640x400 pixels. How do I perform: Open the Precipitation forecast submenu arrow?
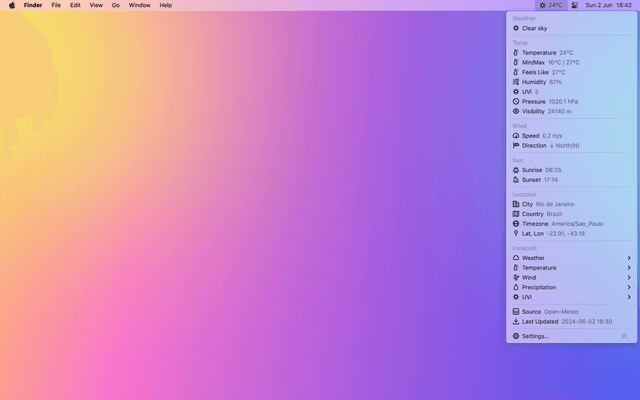[629, 287]
